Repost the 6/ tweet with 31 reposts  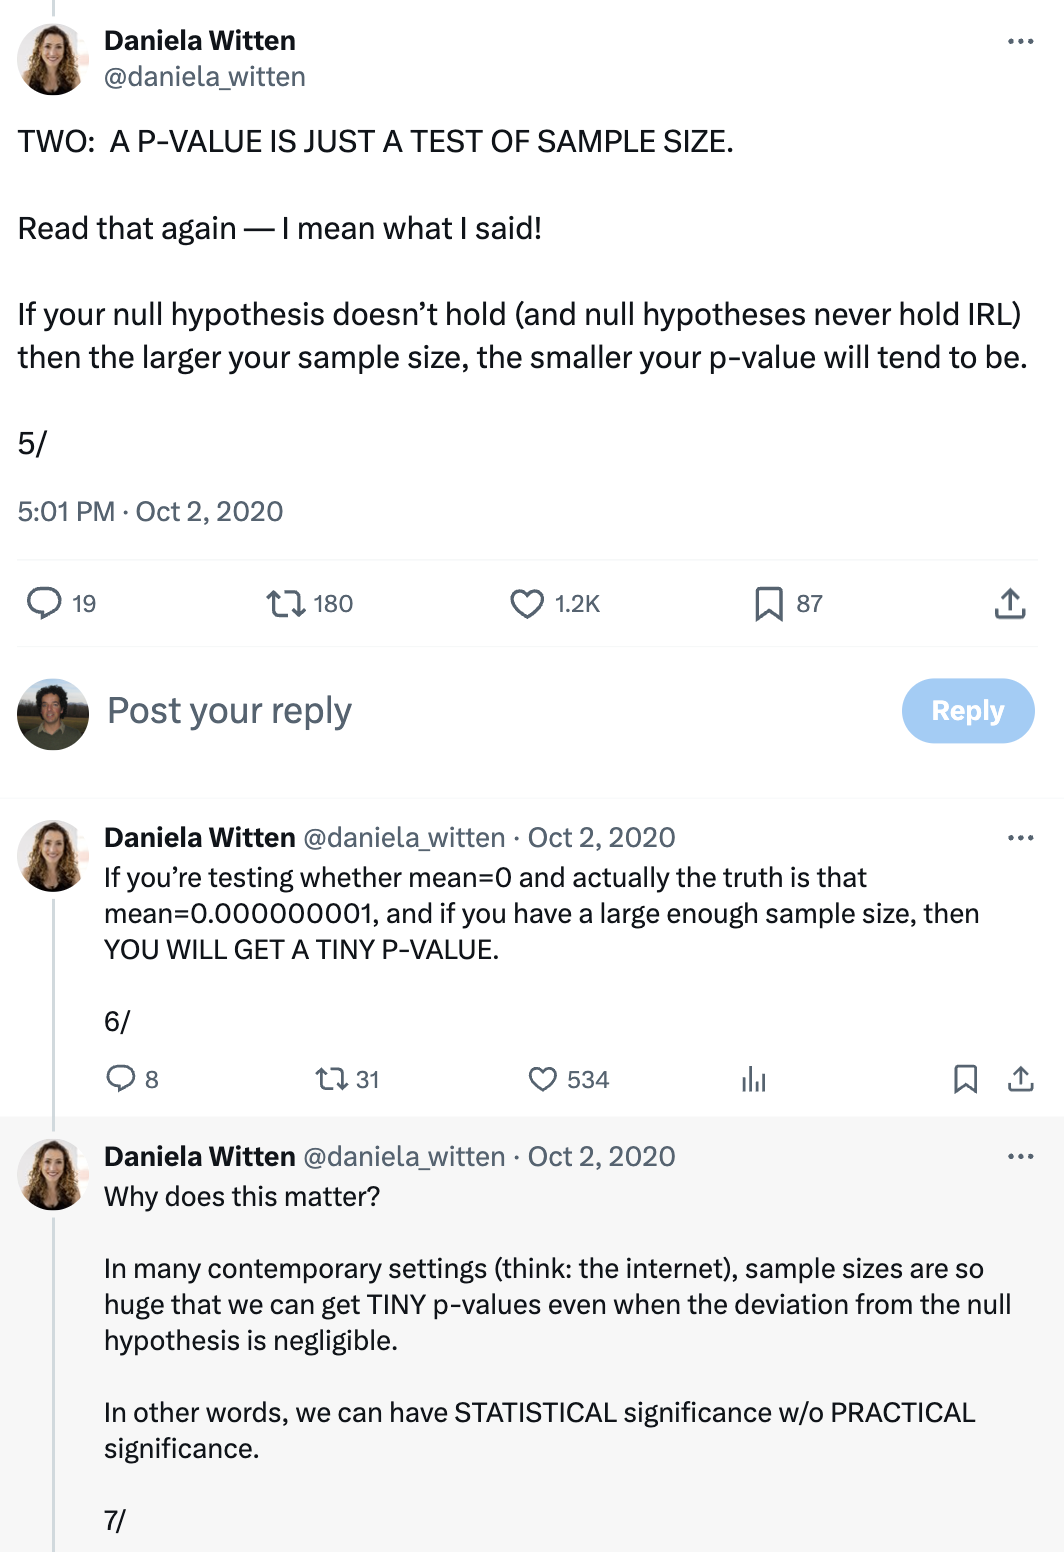[x=331, y=1079]
